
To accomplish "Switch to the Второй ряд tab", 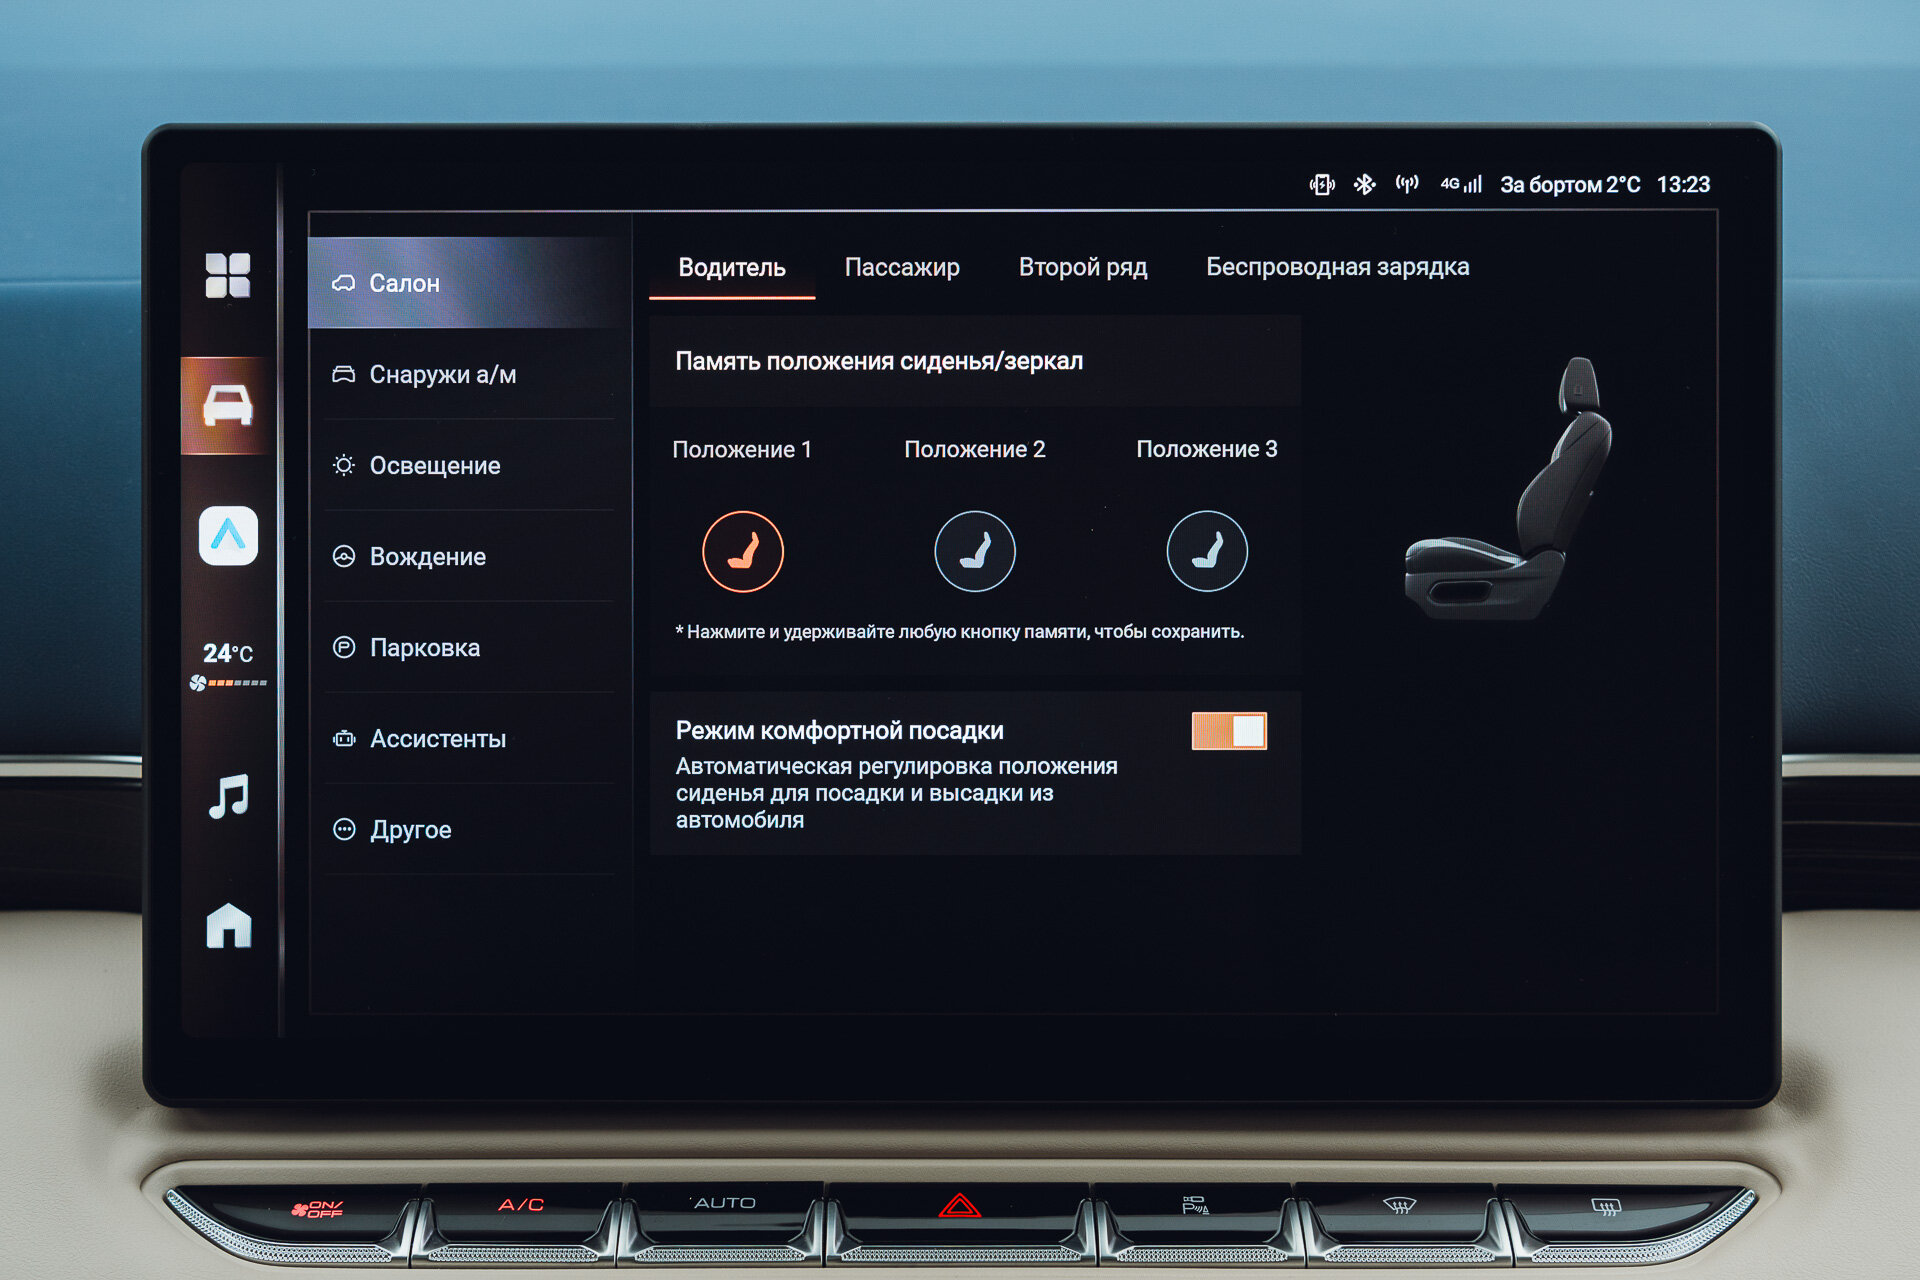I will tap(1083, 267).
